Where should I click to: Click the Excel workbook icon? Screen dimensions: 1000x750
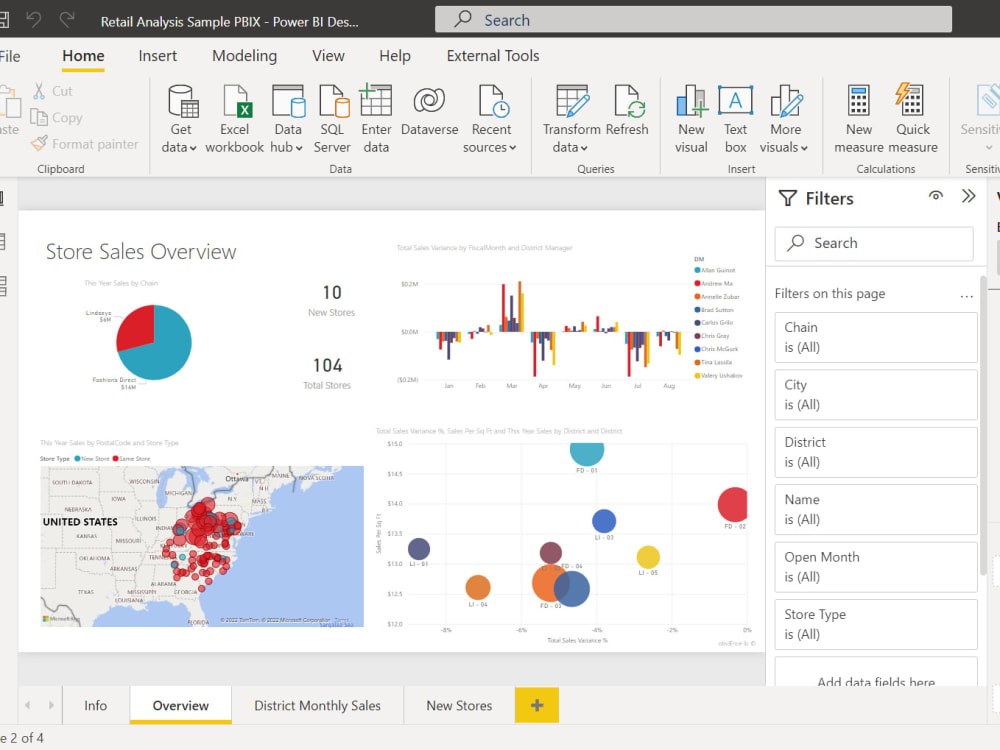point(235,102)
